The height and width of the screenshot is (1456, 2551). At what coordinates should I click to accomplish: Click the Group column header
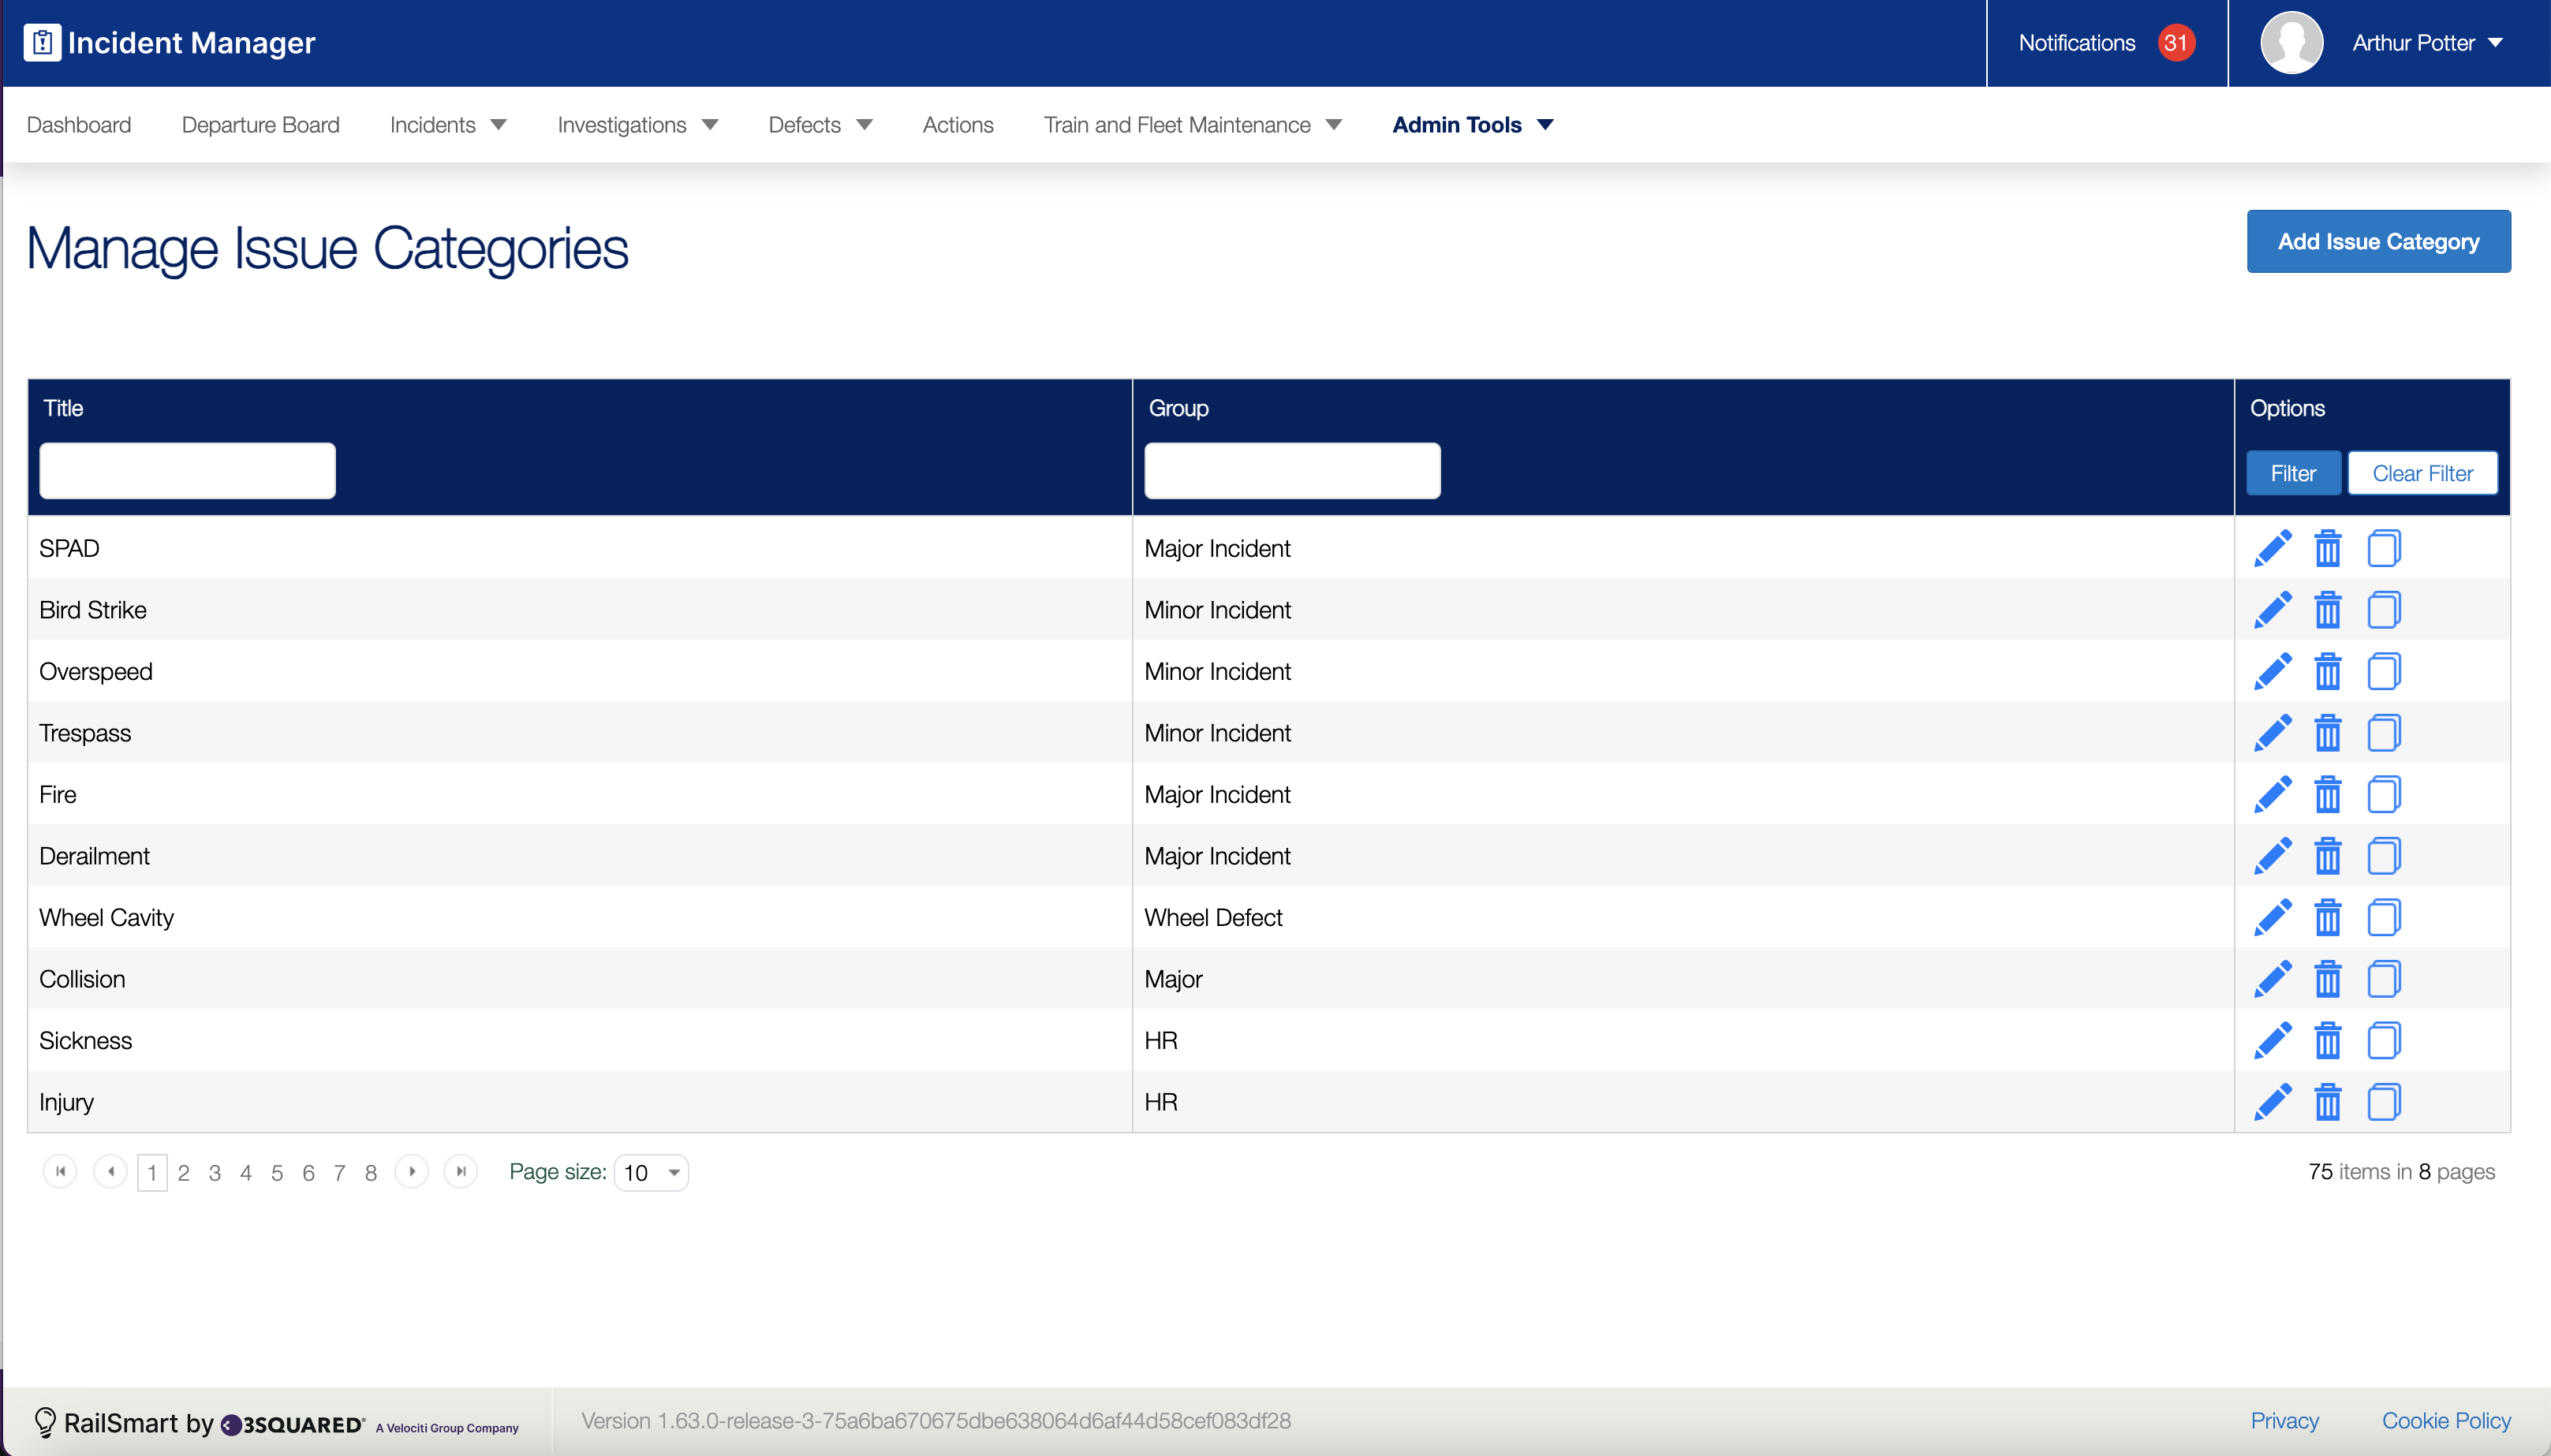point(1178,408)
